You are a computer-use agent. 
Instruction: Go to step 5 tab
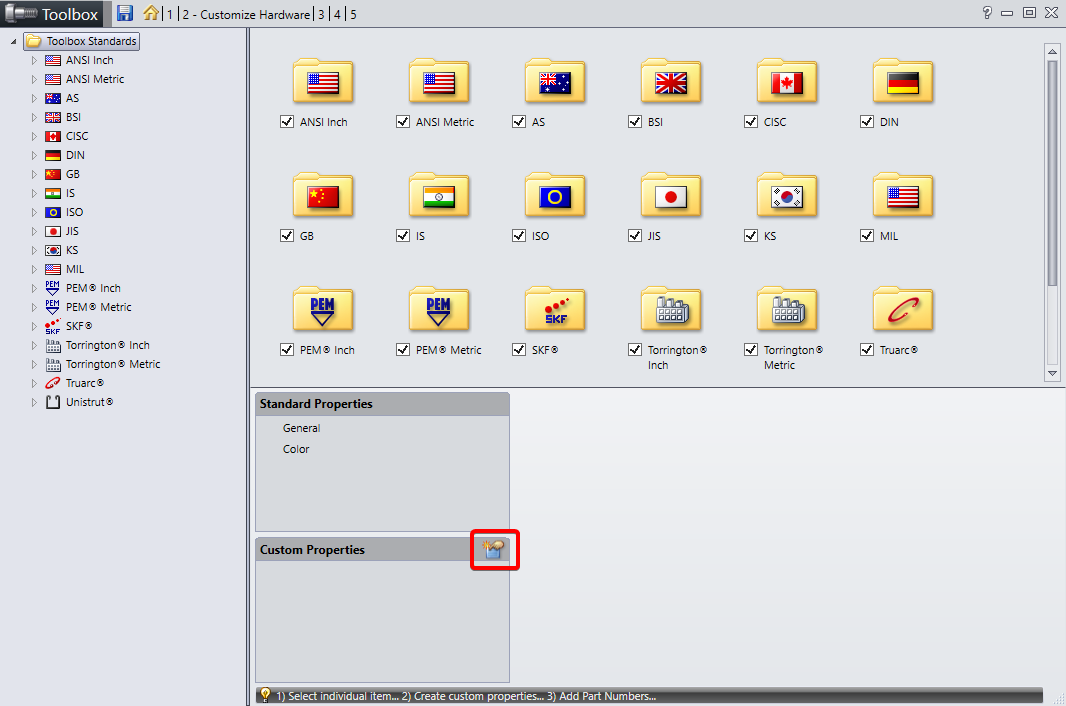354,14
